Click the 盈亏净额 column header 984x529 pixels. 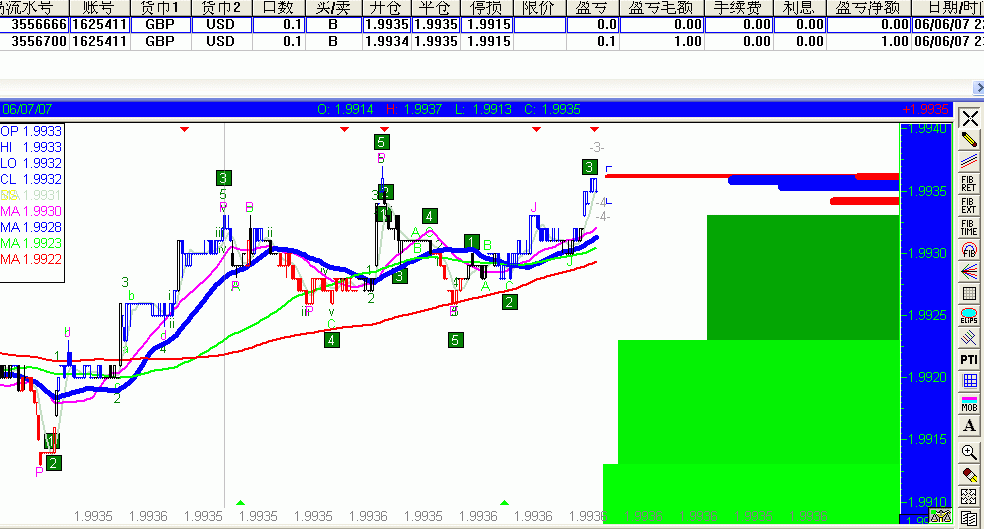tap(869, 8)
